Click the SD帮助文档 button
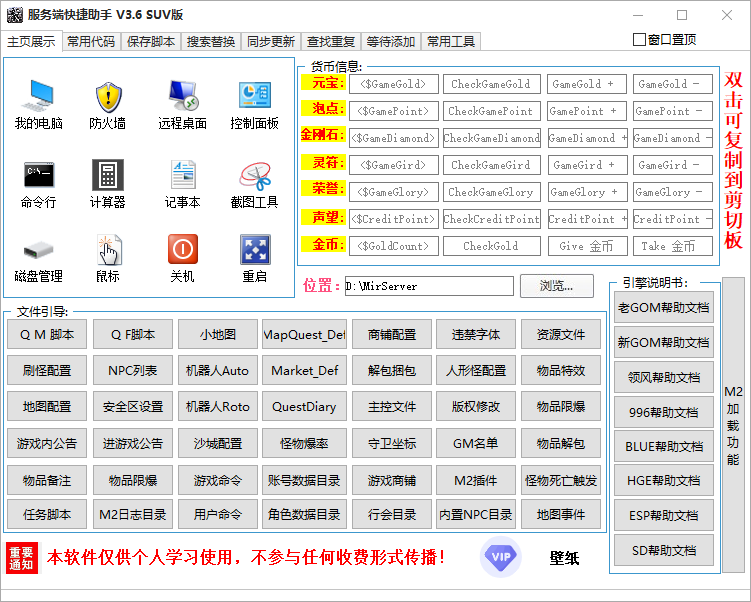Image resolution: width=751 pixels, height=602 pixels. [664, 551]
